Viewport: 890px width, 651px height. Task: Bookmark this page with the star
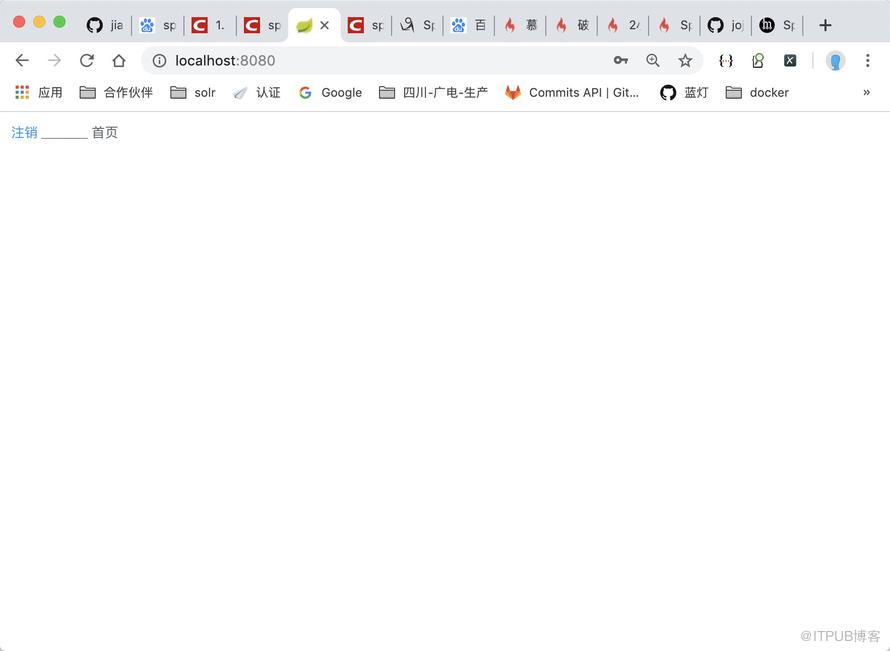tap(685, 61)
